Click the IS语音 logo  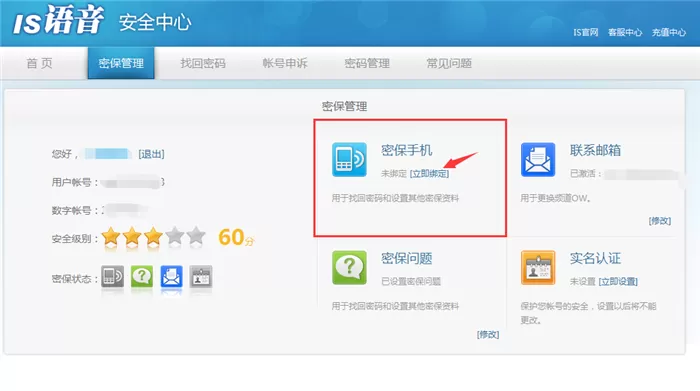(58, 21)
